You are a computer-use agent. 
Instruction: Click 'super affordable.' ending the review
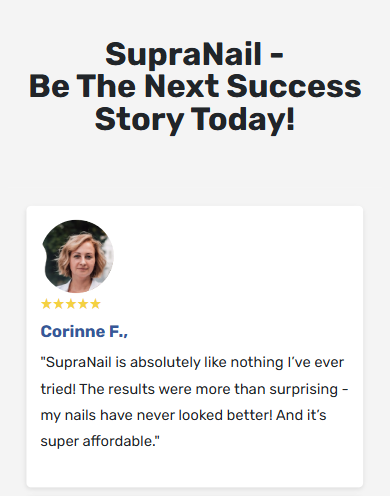99,442
